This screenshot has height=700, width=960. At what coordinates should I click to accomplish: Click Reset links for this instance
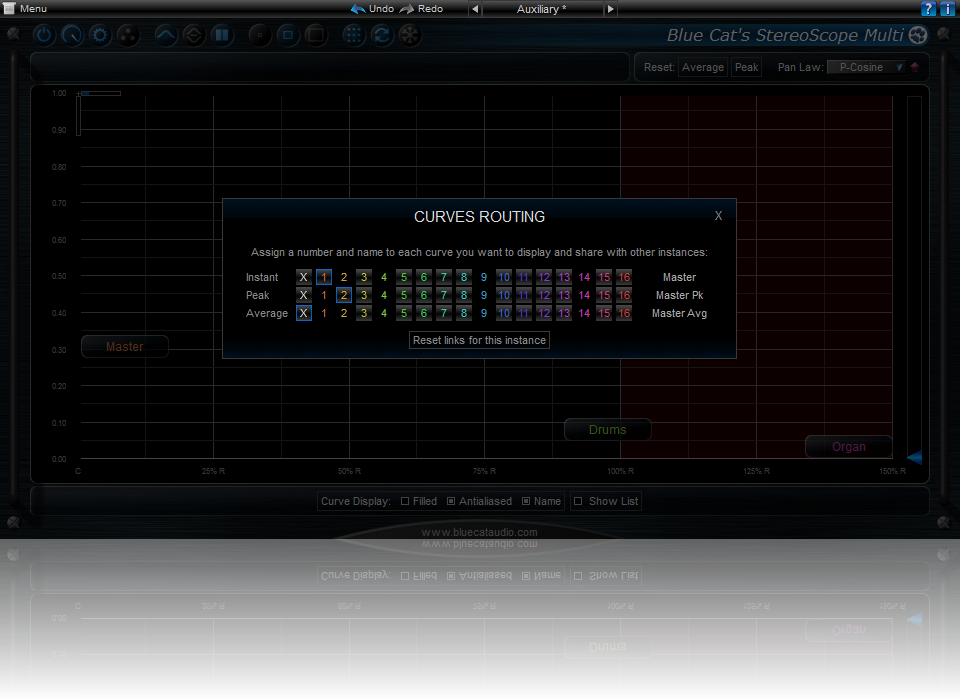[x=479, y=340]
